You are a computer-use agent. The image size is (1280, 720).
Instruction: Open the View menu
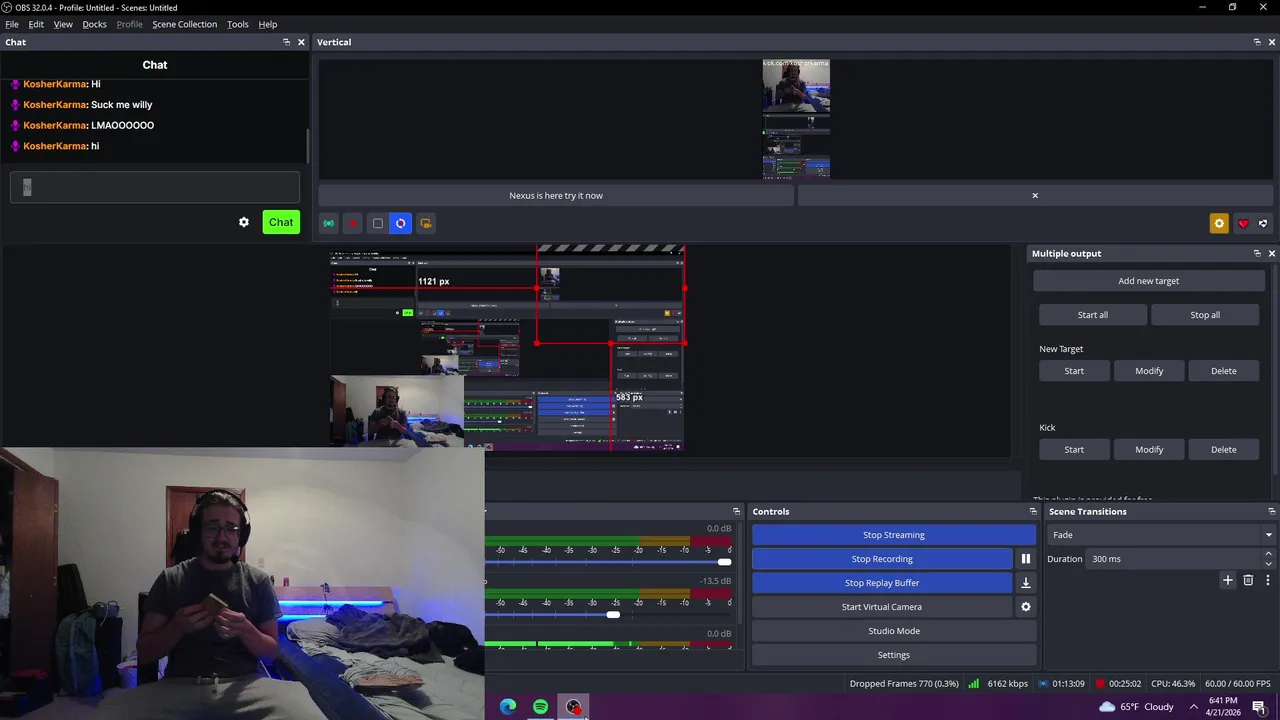tap(63, 24)
